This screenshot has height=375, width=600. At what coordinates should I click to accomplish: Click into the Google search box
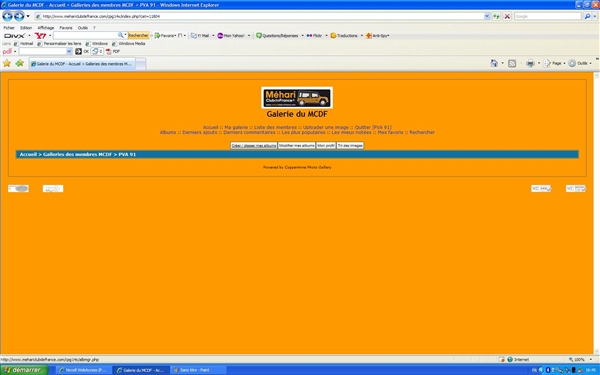547,16
